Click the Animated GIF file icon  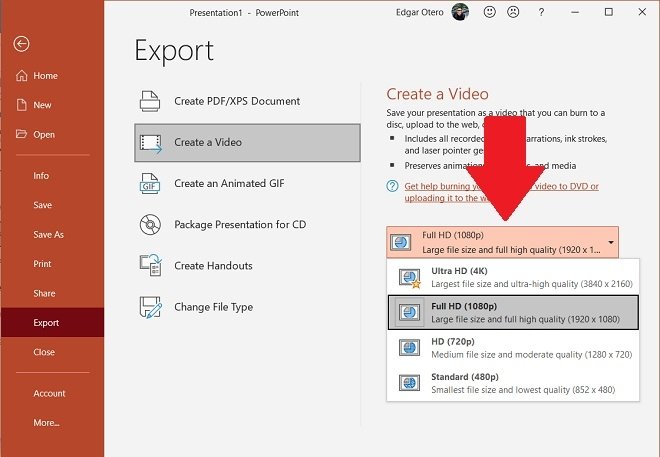pos(150,183)
